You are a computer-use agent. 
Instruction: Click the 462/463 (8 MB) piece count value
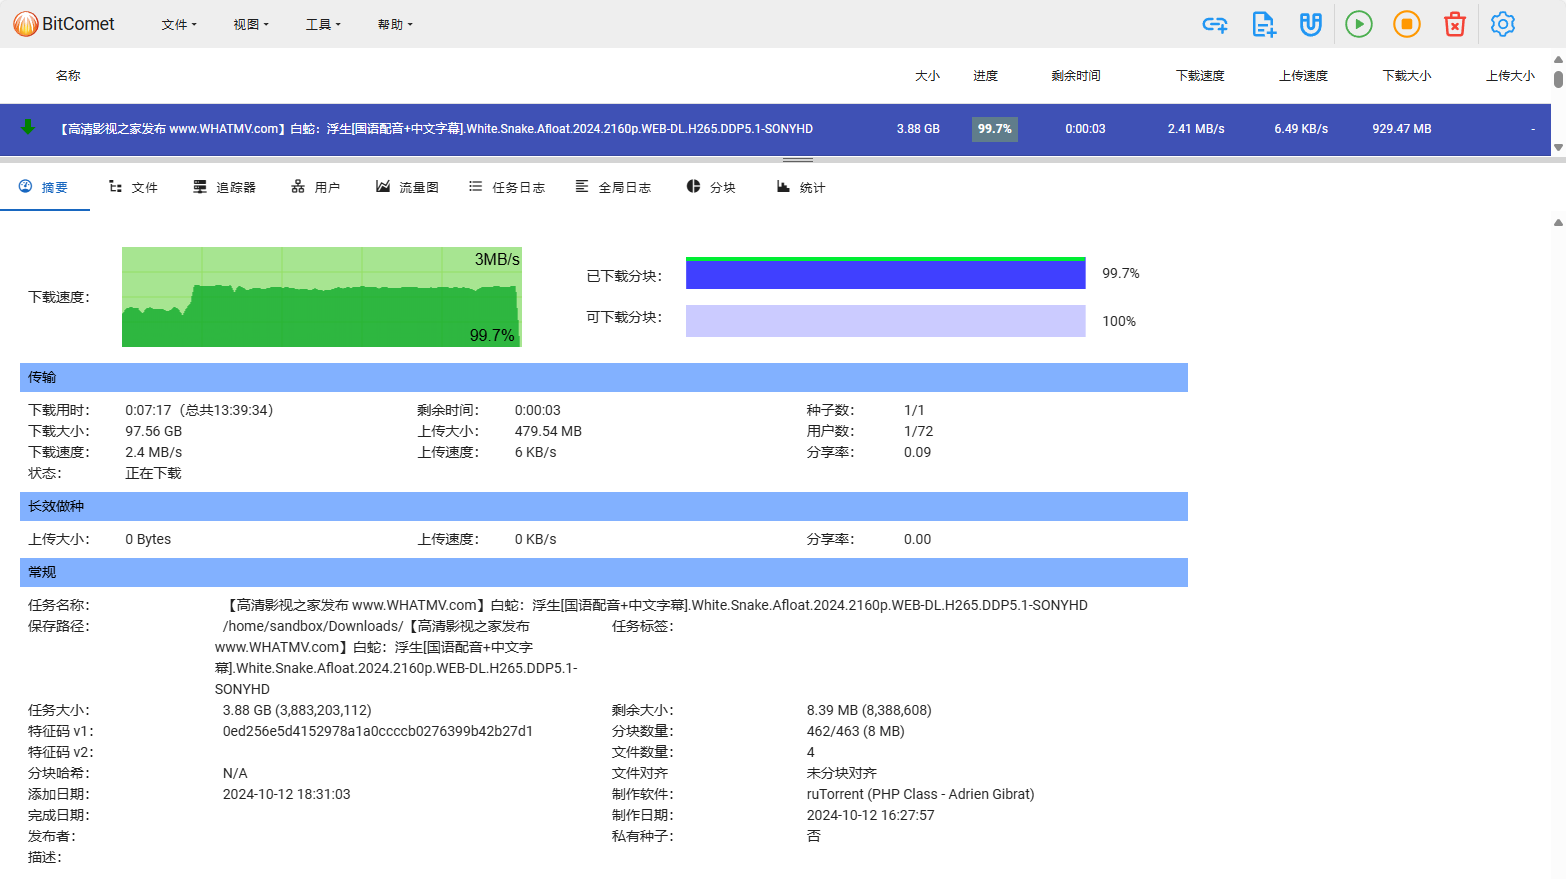pos(856,731)
